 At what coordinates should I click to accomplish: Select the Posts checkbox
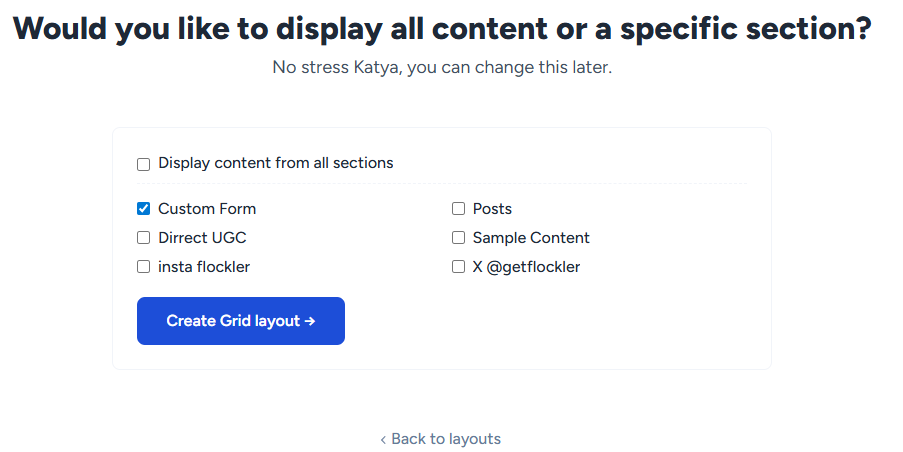click(x=458, y=209)
